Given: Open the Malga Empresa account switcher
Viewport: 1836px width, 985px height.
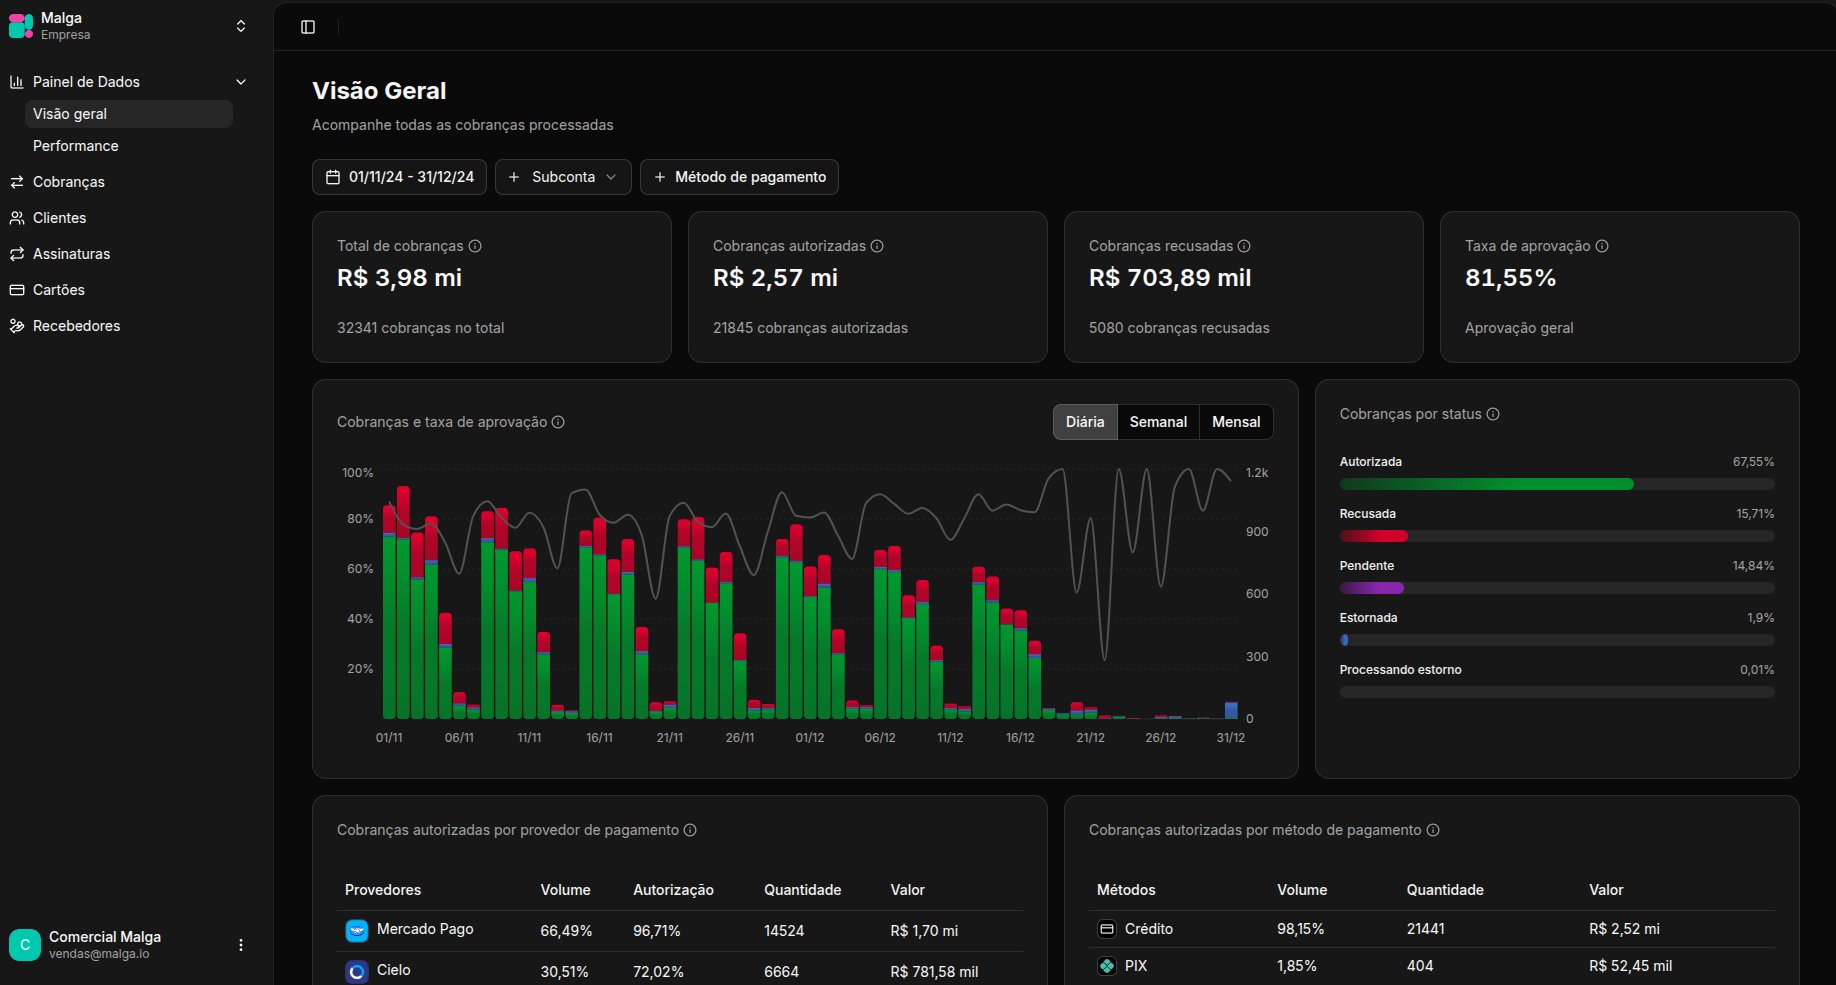Looking at the screenshot, I should tap(128, 26).
